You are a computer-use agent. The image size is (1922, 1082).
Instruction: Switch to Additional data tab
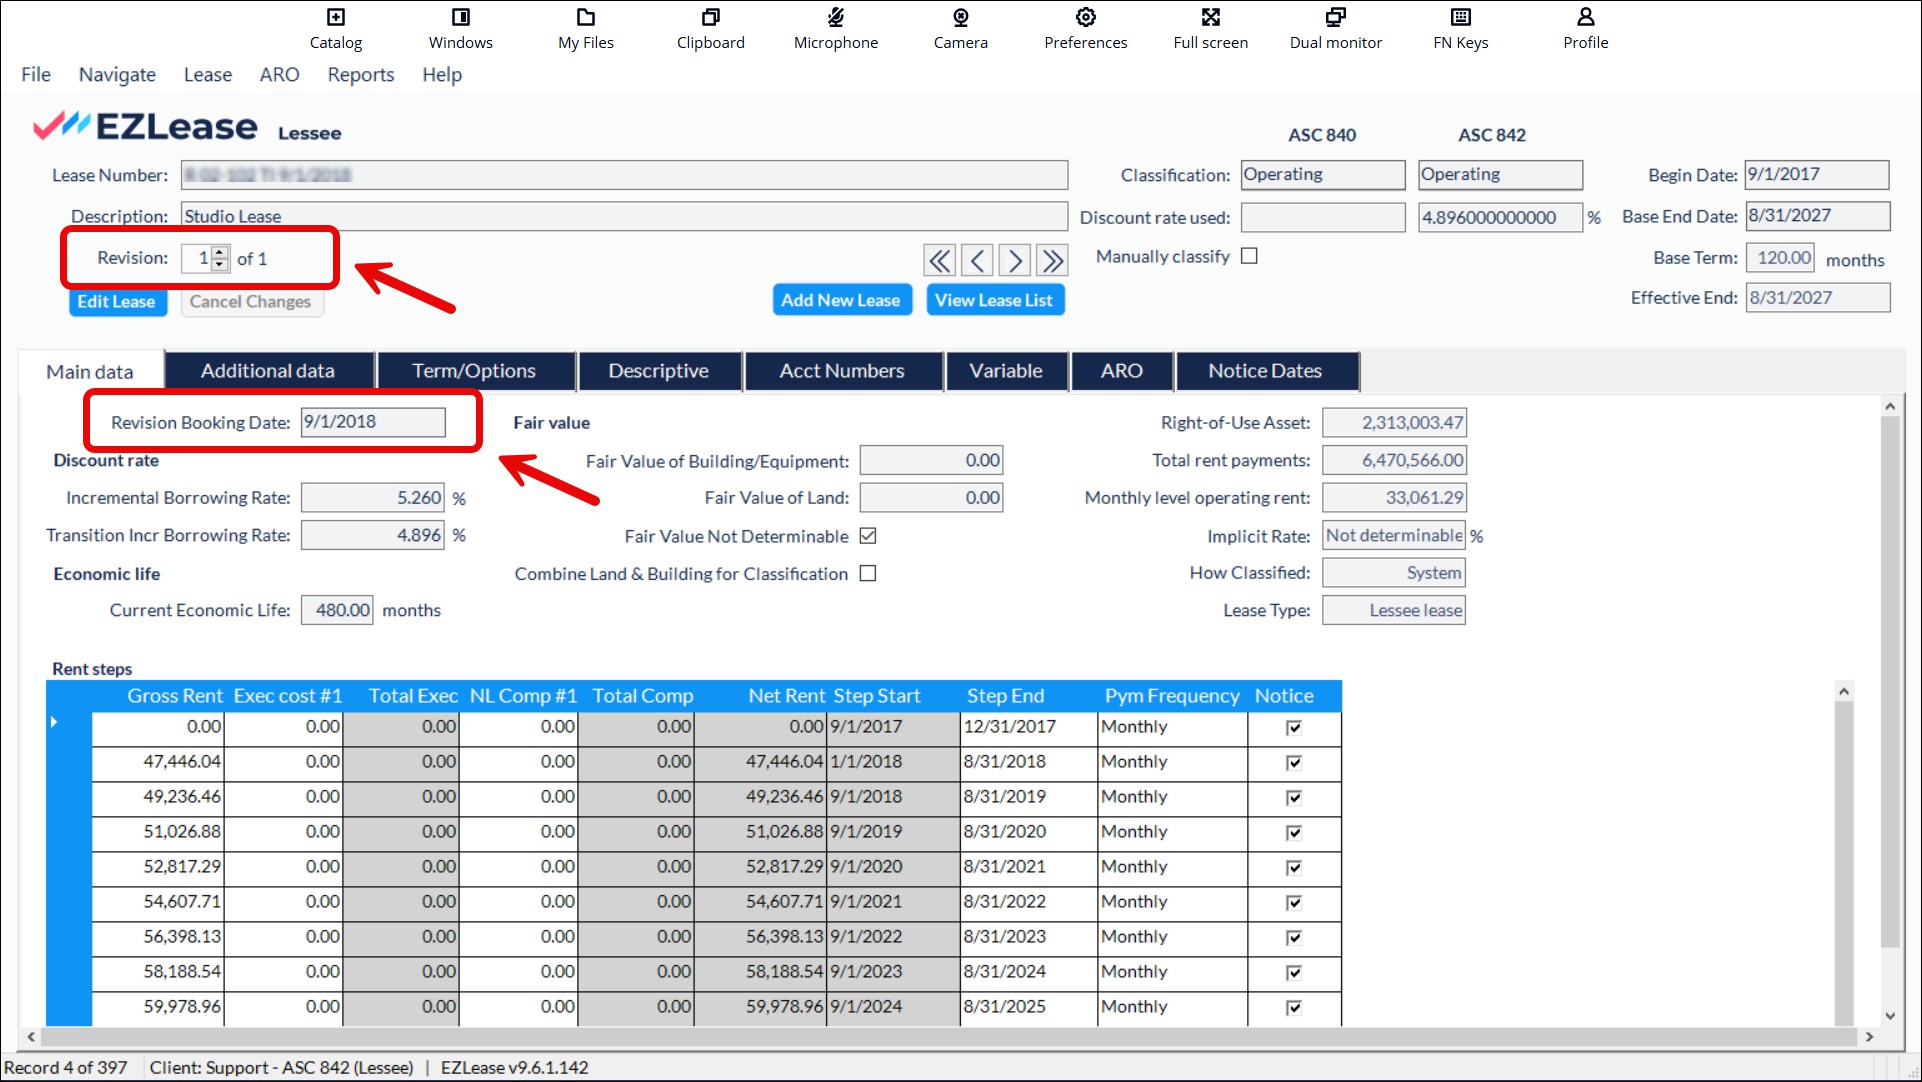[268, 371]
